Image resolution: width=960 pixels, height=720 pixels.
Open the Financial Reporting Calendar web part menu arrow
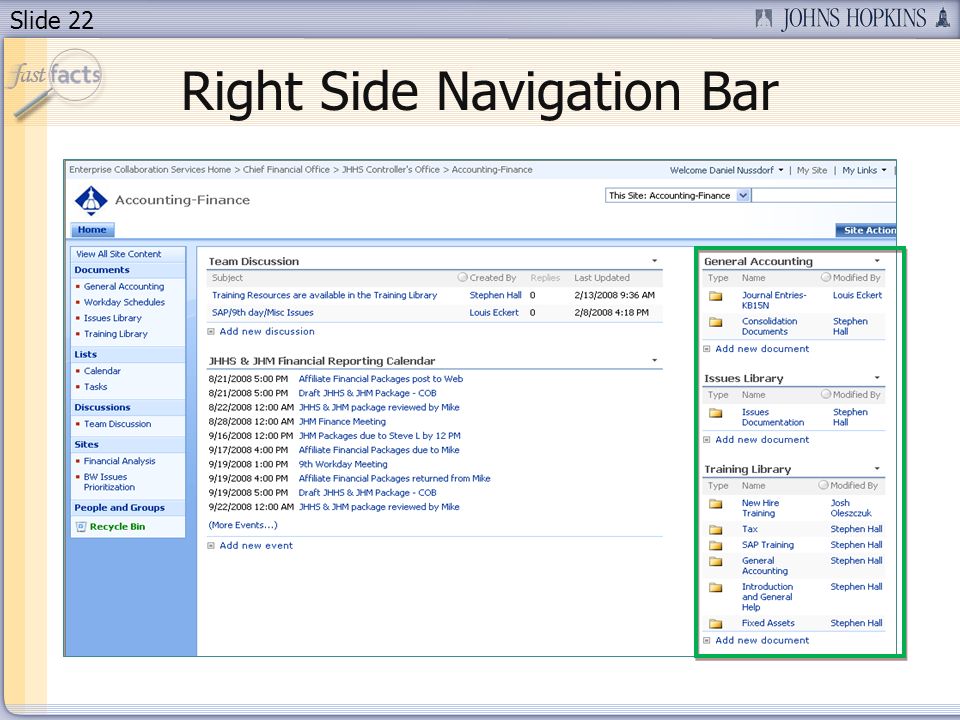tap(654, 360)
